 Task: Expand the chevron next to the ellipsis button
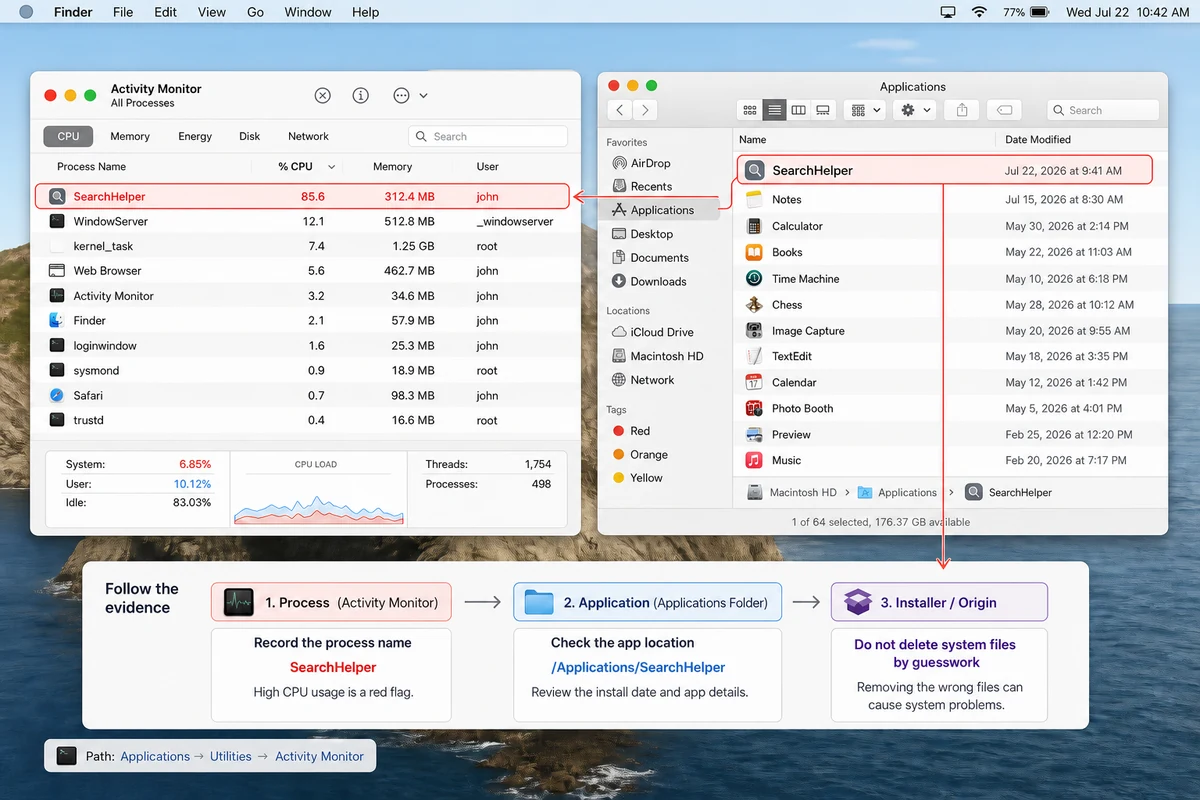tap(424, 96)
